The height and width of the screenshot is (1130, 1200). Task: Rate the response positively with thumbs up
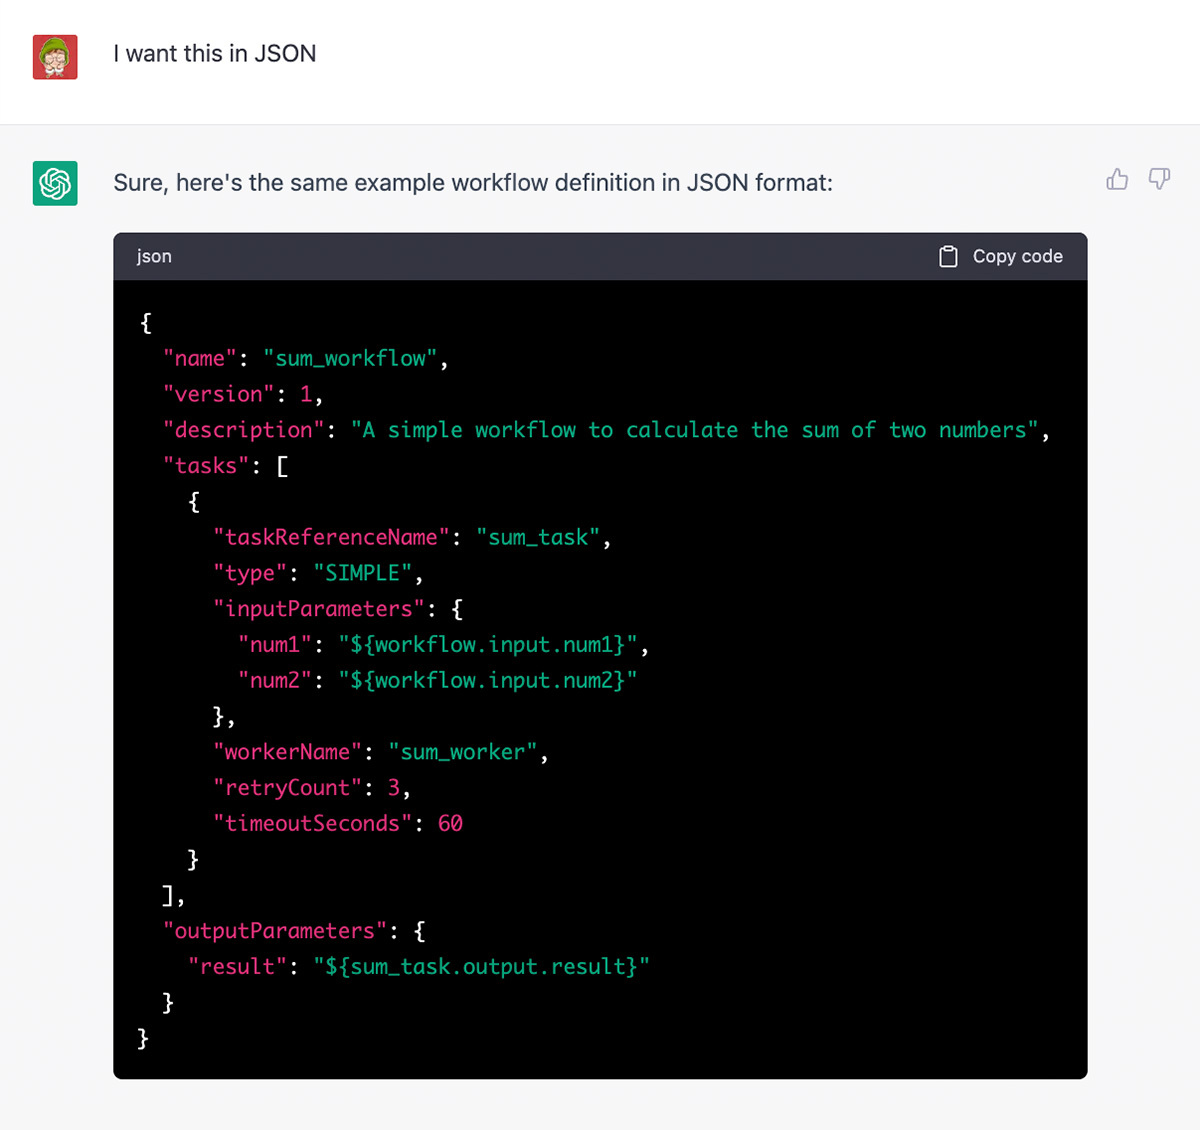(1117, 179)
